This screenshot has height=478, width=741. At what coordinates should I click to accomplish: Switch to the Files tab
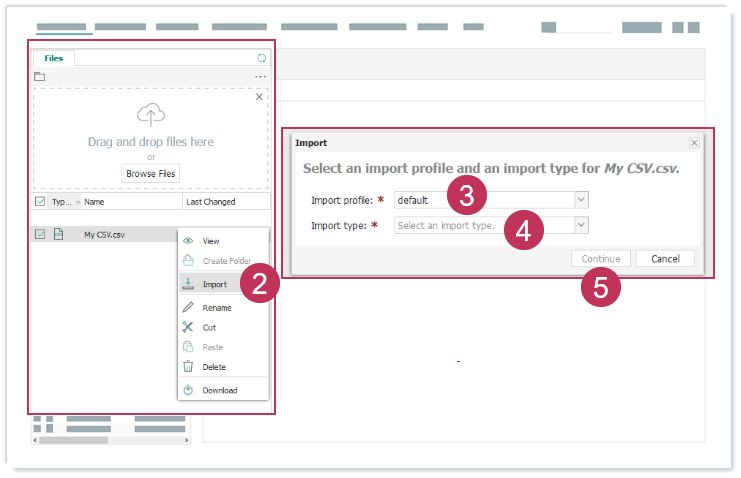point(53,58)
